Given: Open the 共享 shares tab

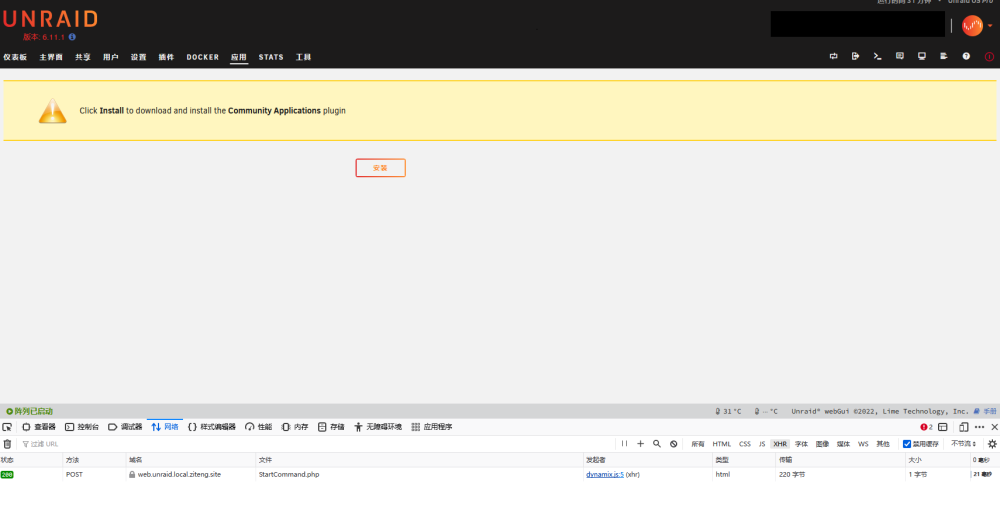Looking at the screenshot, I should (x=83, y=57).
